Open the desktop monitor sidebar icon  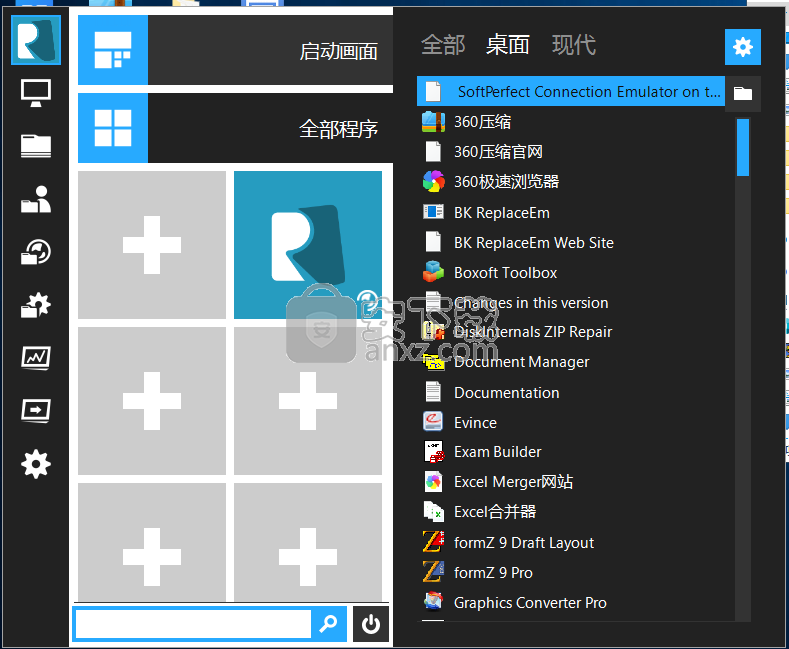(36, 93)
